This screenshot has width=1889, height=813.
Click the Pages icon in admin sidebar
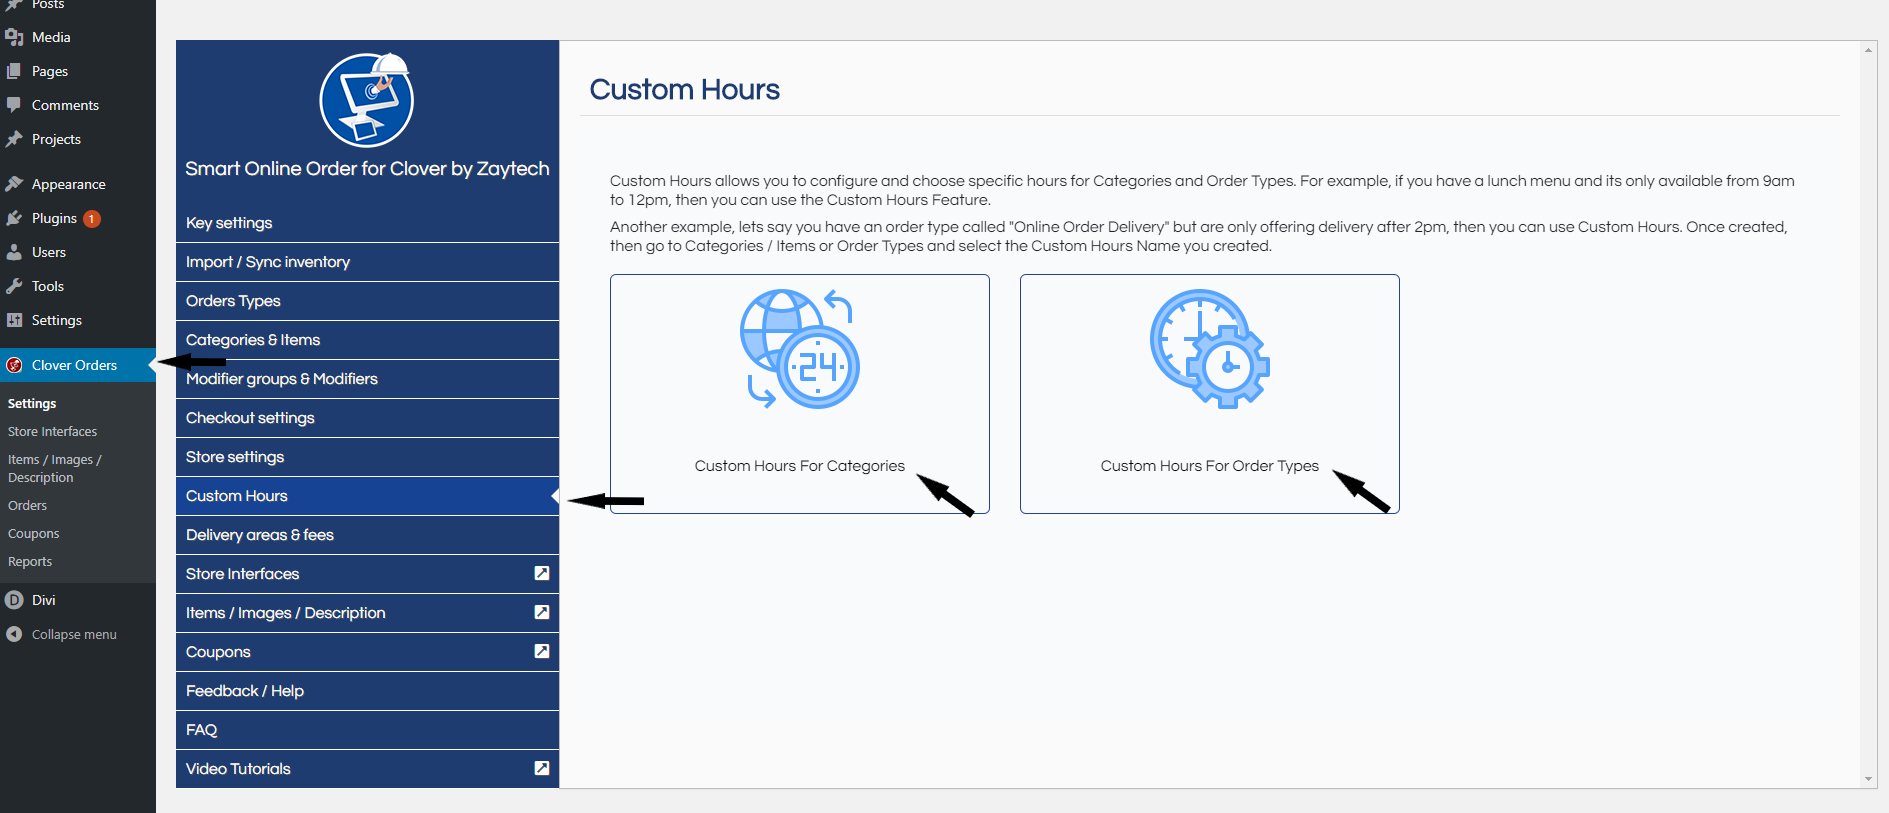tap(14, 71)
